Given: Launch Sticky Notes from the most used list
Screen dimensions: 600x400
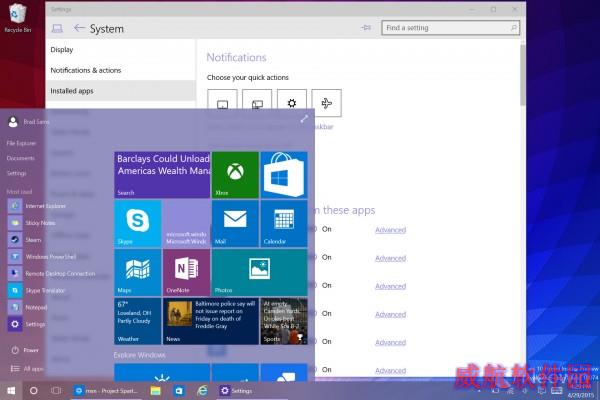Looking at the screenshot, I should pos(32,223).
